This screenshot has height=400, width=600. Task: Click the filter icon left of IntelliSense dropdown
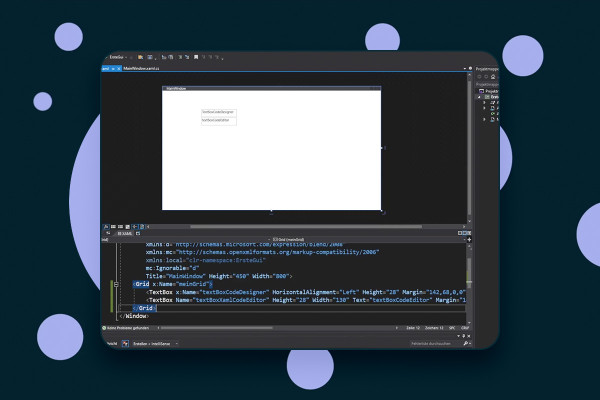[125, 344]
